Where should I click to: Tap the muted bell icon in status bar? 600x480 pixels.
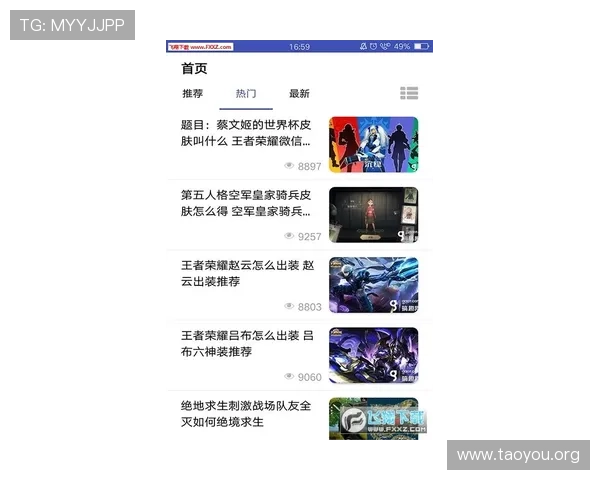tap(363, 46)
